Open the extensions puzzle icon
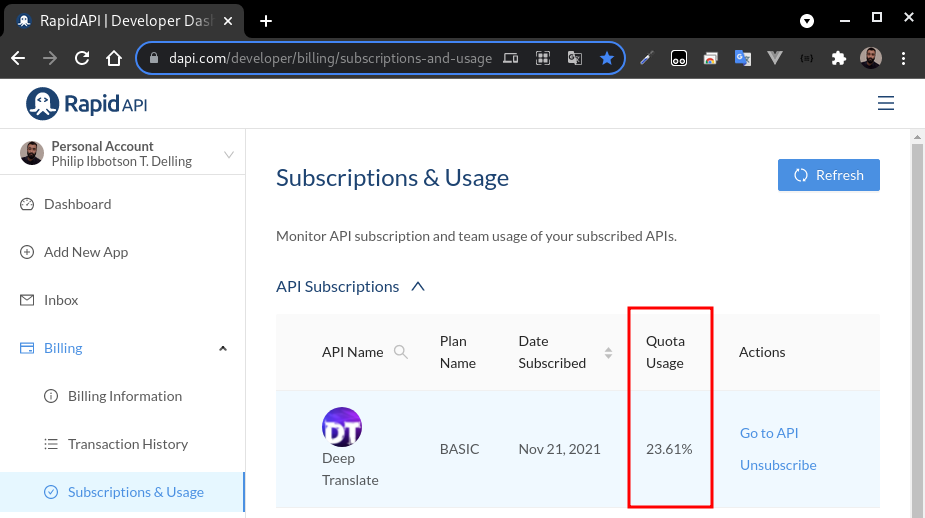The image size is (925, 518). tap(838, 58)
